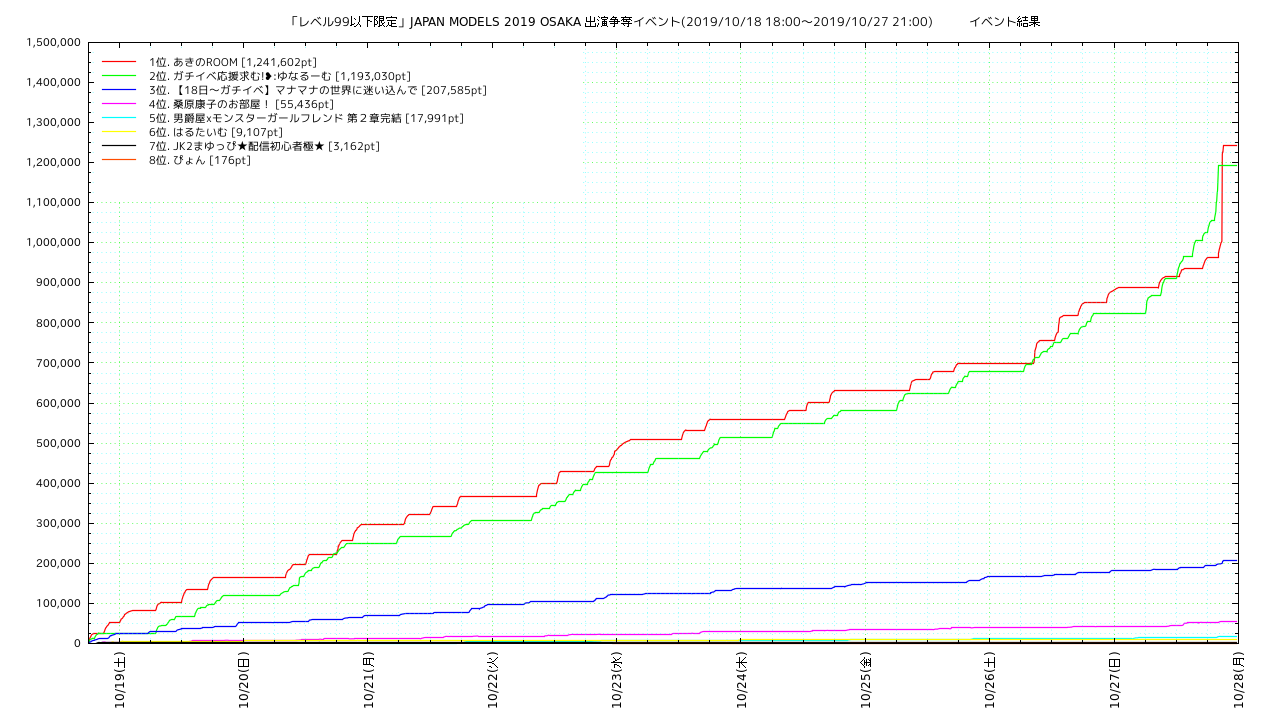Click the 10/19(土) date label on x-axis
This screenshot has height=720, width=1280.
tap(120, 681)
